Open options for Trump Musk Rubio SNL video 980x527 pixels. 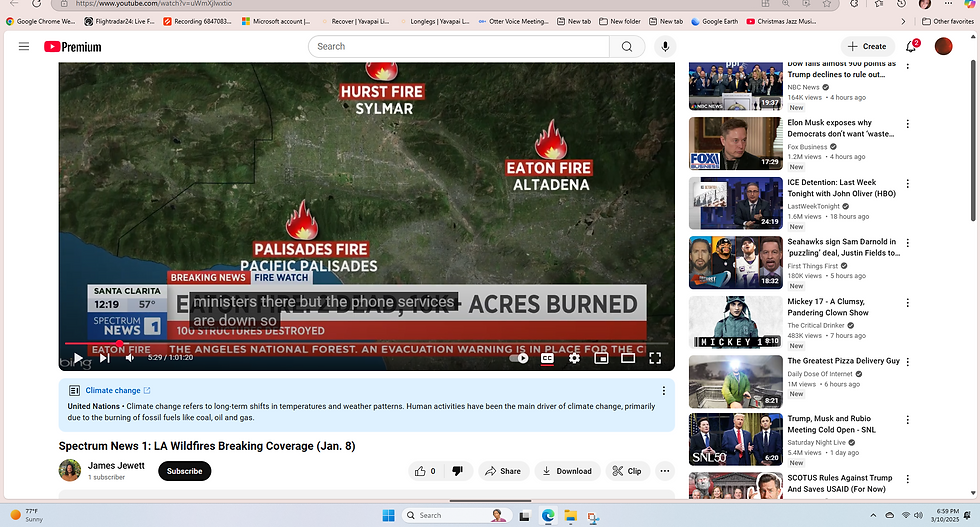[x=908, y=419]
